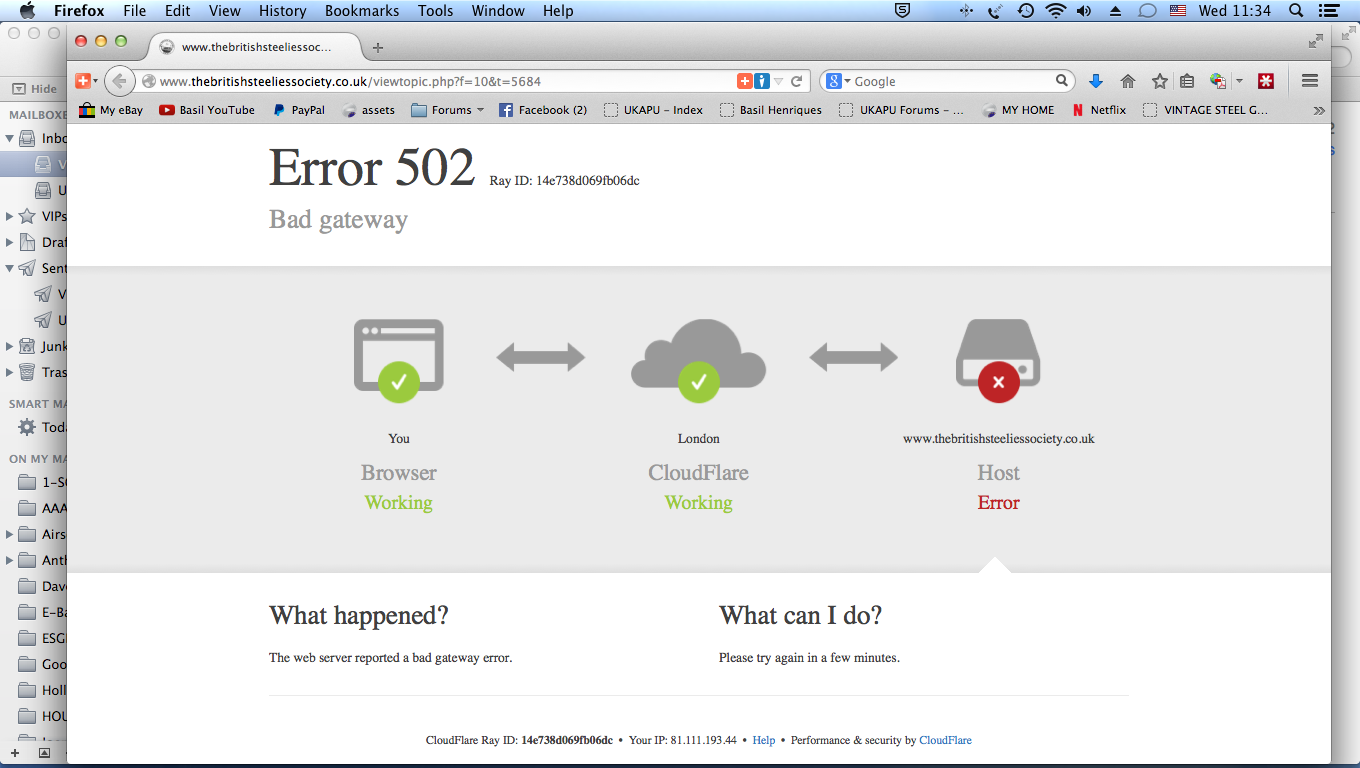
Task: Click the Help link in footer
Action: pos(764,740)
